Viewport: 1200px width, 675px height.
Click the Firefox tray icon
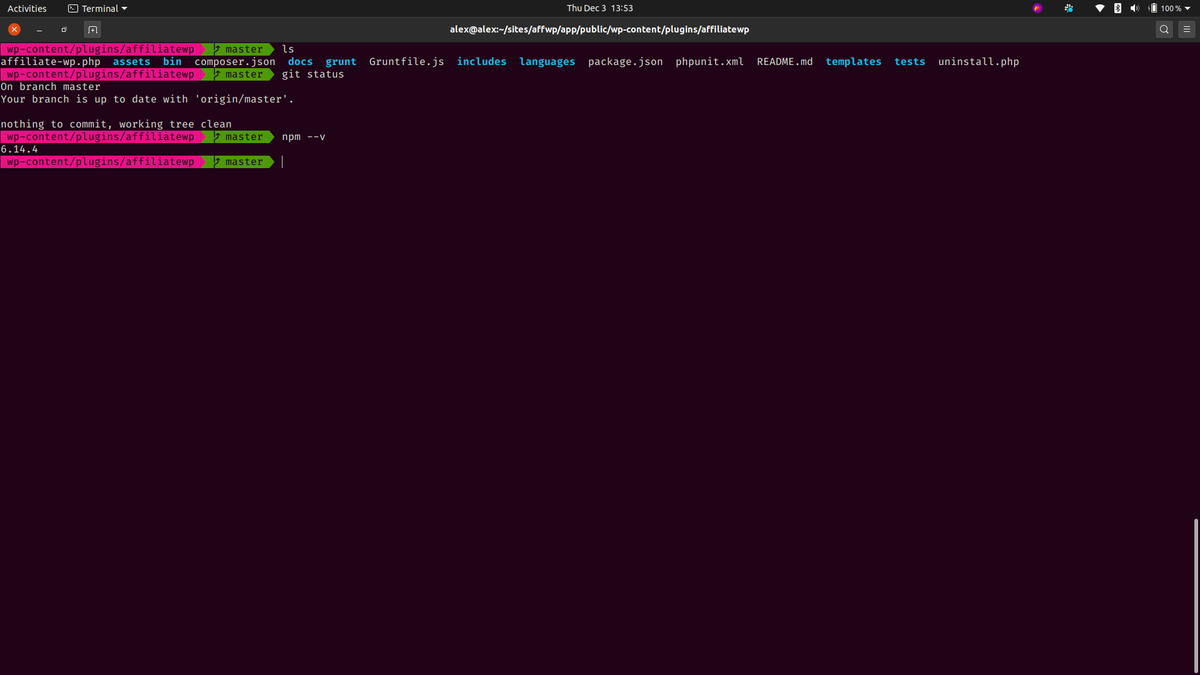pyautogui.click(x=1037, y=8)
